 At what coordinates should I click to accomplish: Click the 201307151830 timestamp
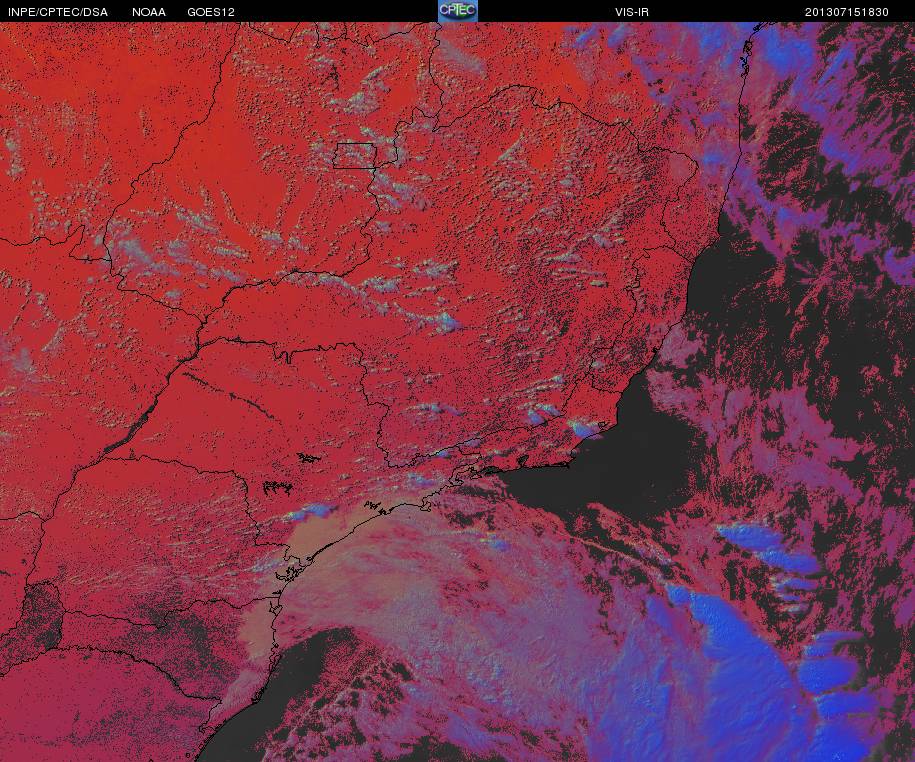click(x=846, y=12)
